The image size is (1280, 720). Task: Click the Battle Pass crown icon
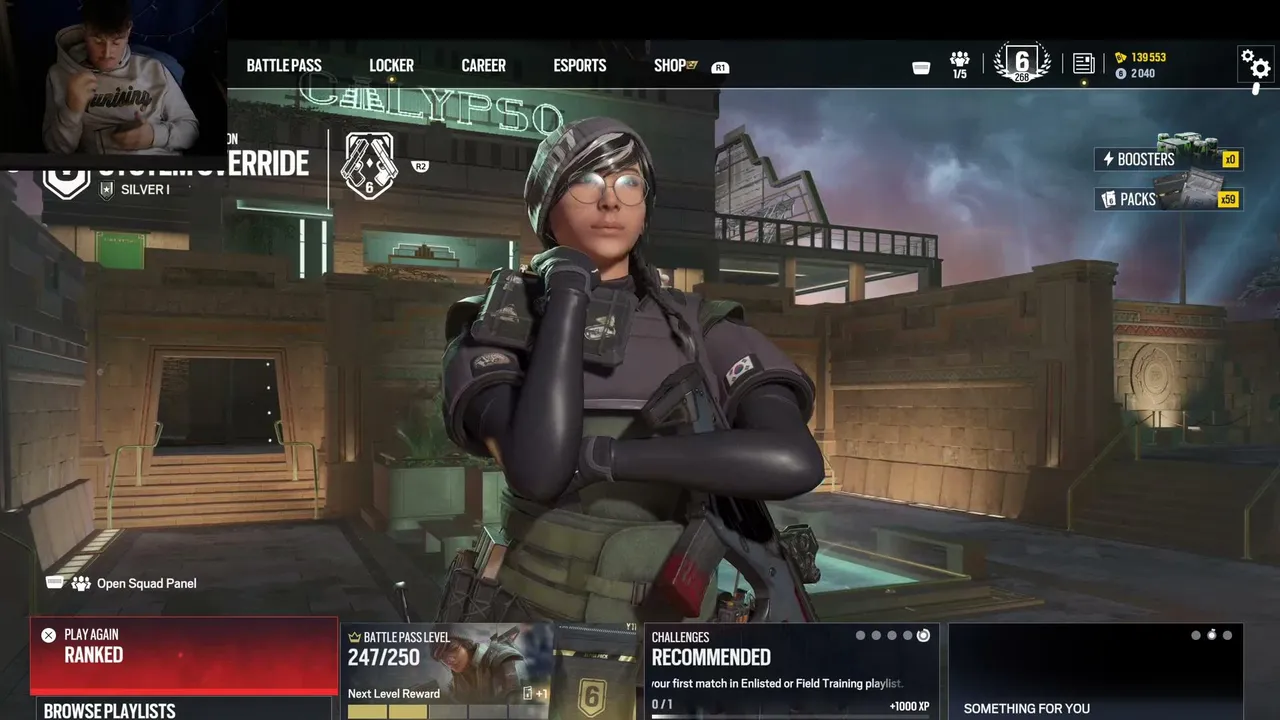354,637
